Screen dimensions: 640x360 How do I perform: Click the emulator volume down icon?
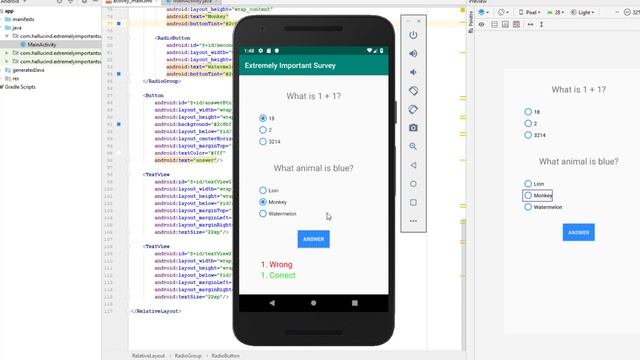(x=413, y=72)
